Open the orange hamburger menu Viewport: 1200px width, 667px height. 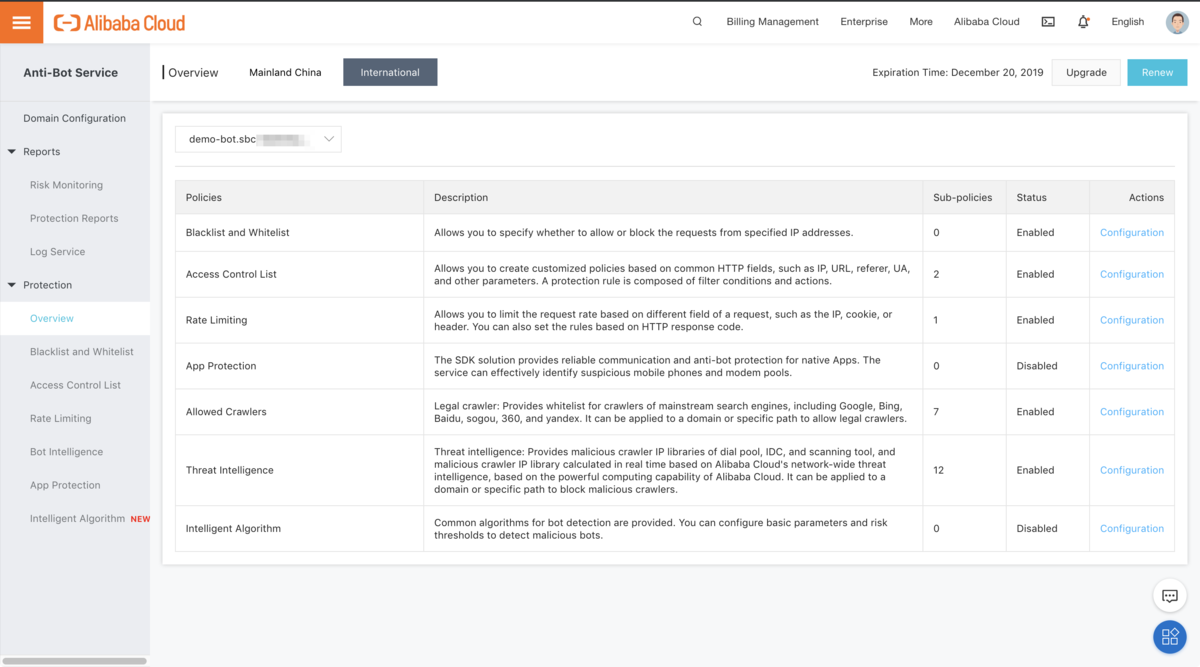pyautogui.click(x=21, y=22)
